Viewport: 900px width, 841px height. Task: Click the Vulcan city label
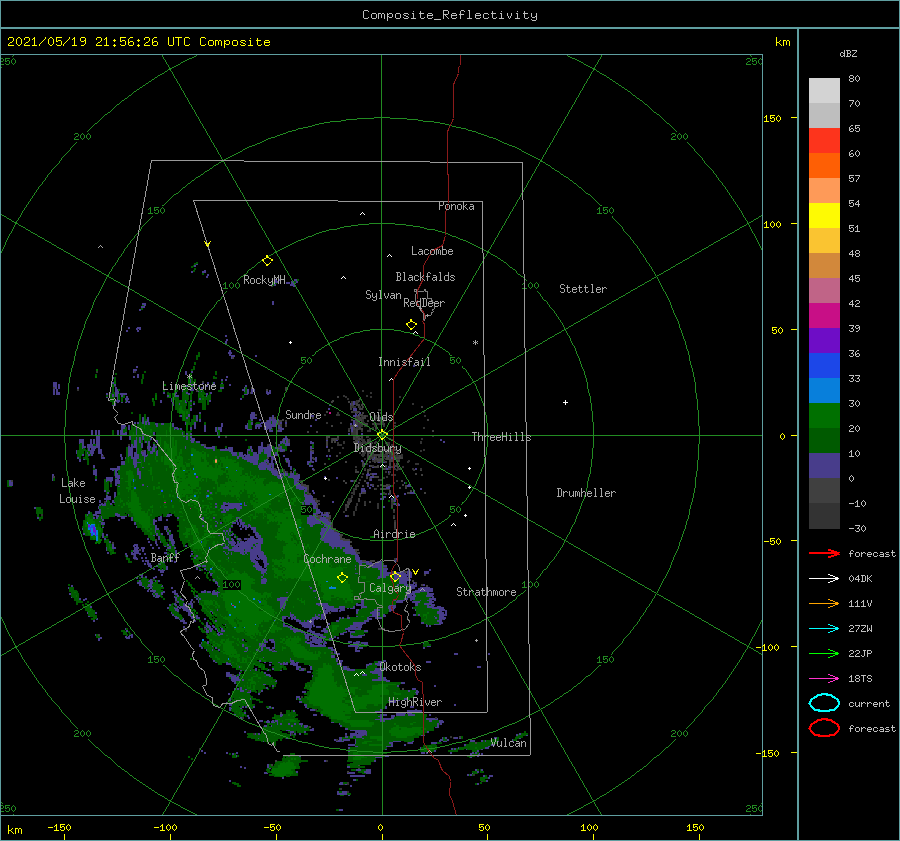pyautogui.click(x=508, y=743)
